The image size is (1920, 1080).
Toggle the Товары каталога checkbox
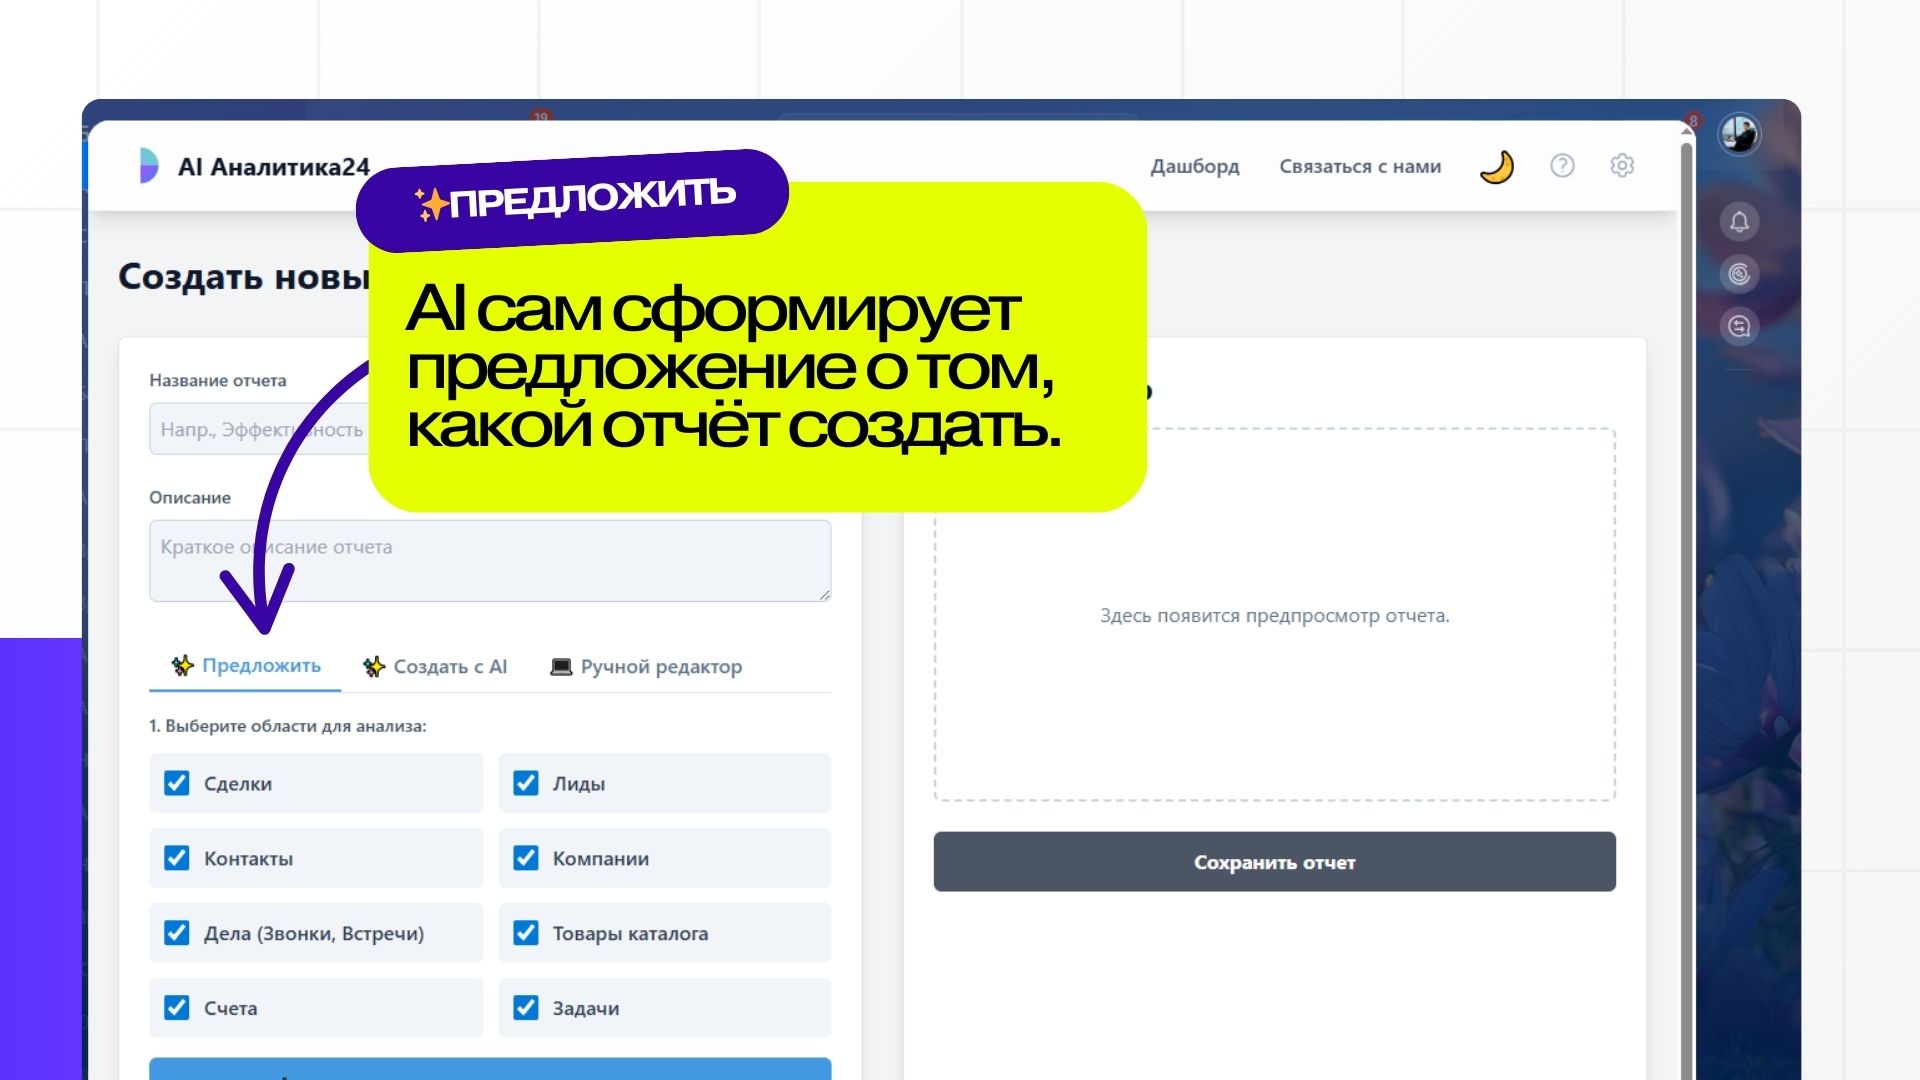click(526, 933)
